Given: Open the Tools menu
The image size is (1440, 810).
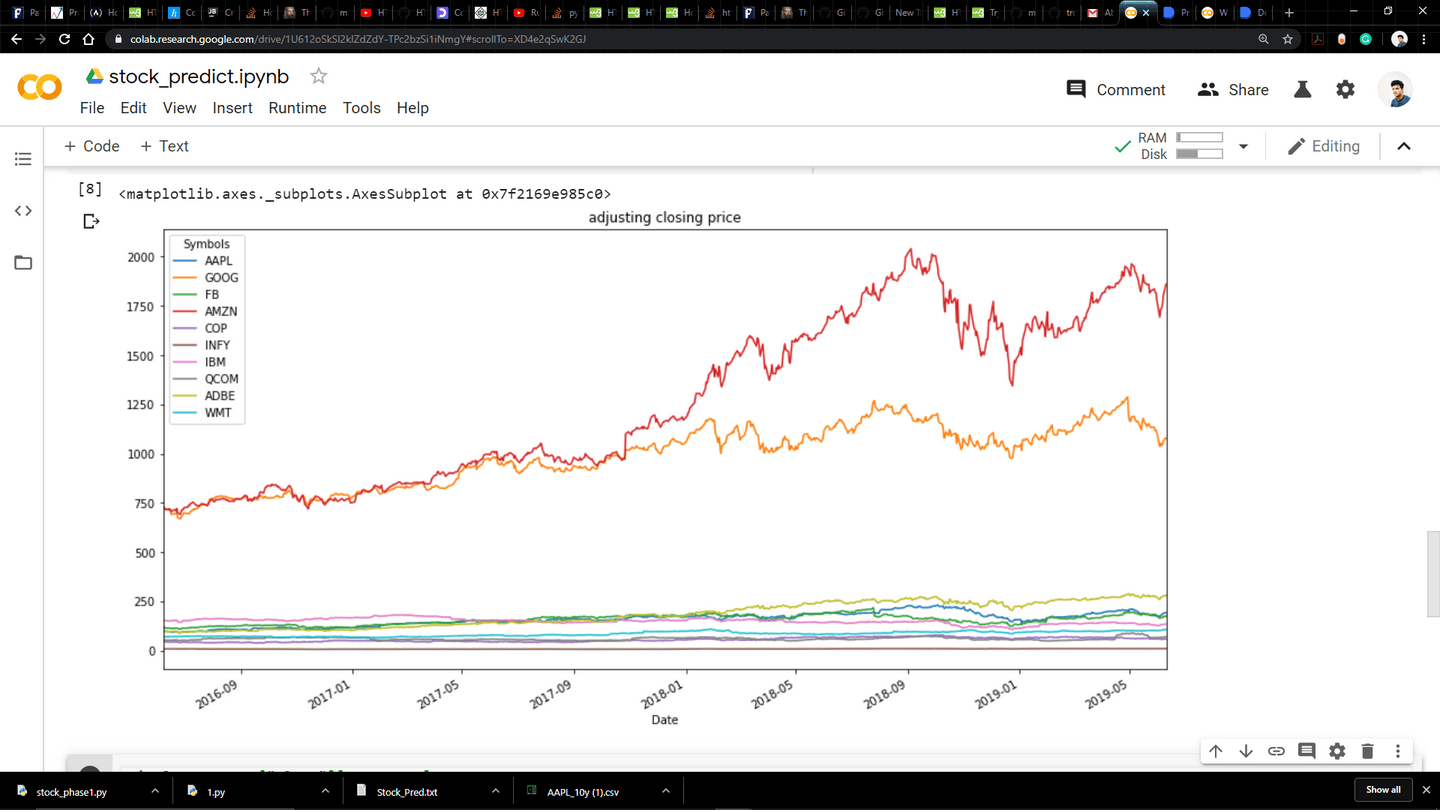Looking at the screenshot, I should pyautogui.click(x=361, y=108).
